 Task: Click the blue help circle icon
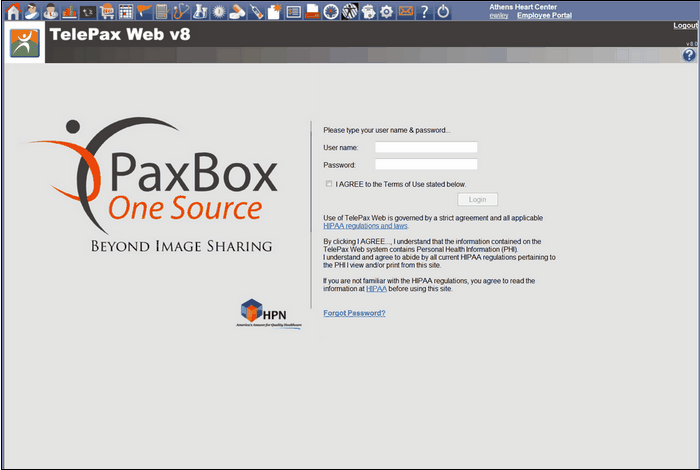coord(689,55)
